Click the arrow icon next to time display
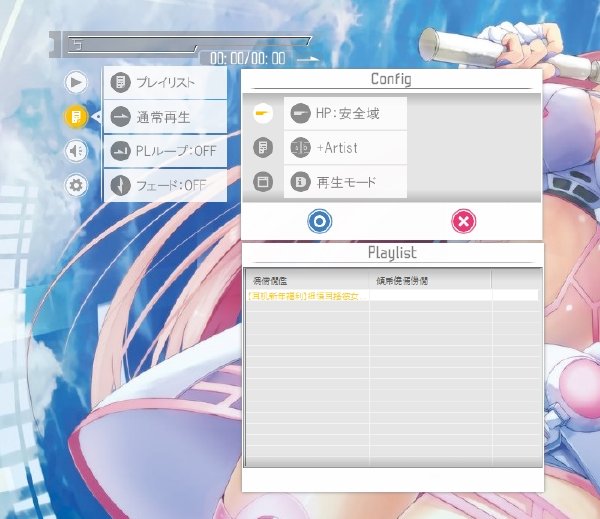 (x=308, y=59)
